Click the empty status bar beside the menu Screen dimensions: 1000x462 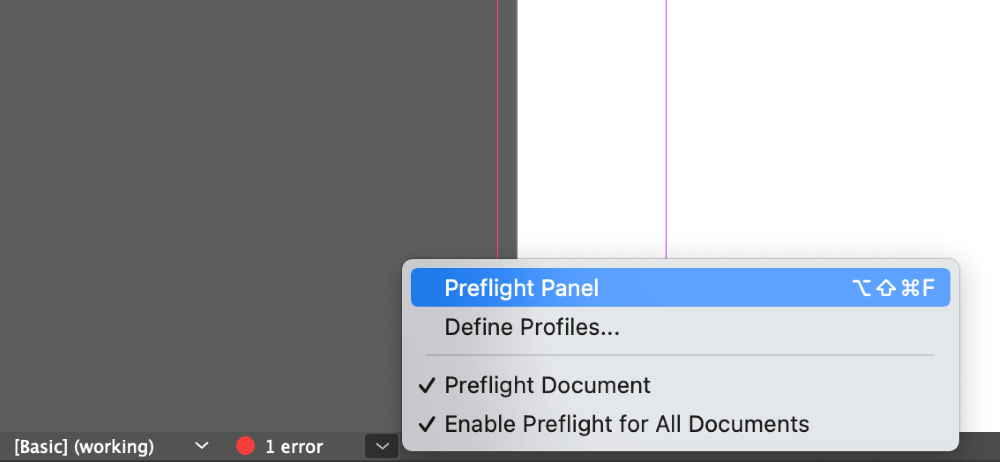979,447
